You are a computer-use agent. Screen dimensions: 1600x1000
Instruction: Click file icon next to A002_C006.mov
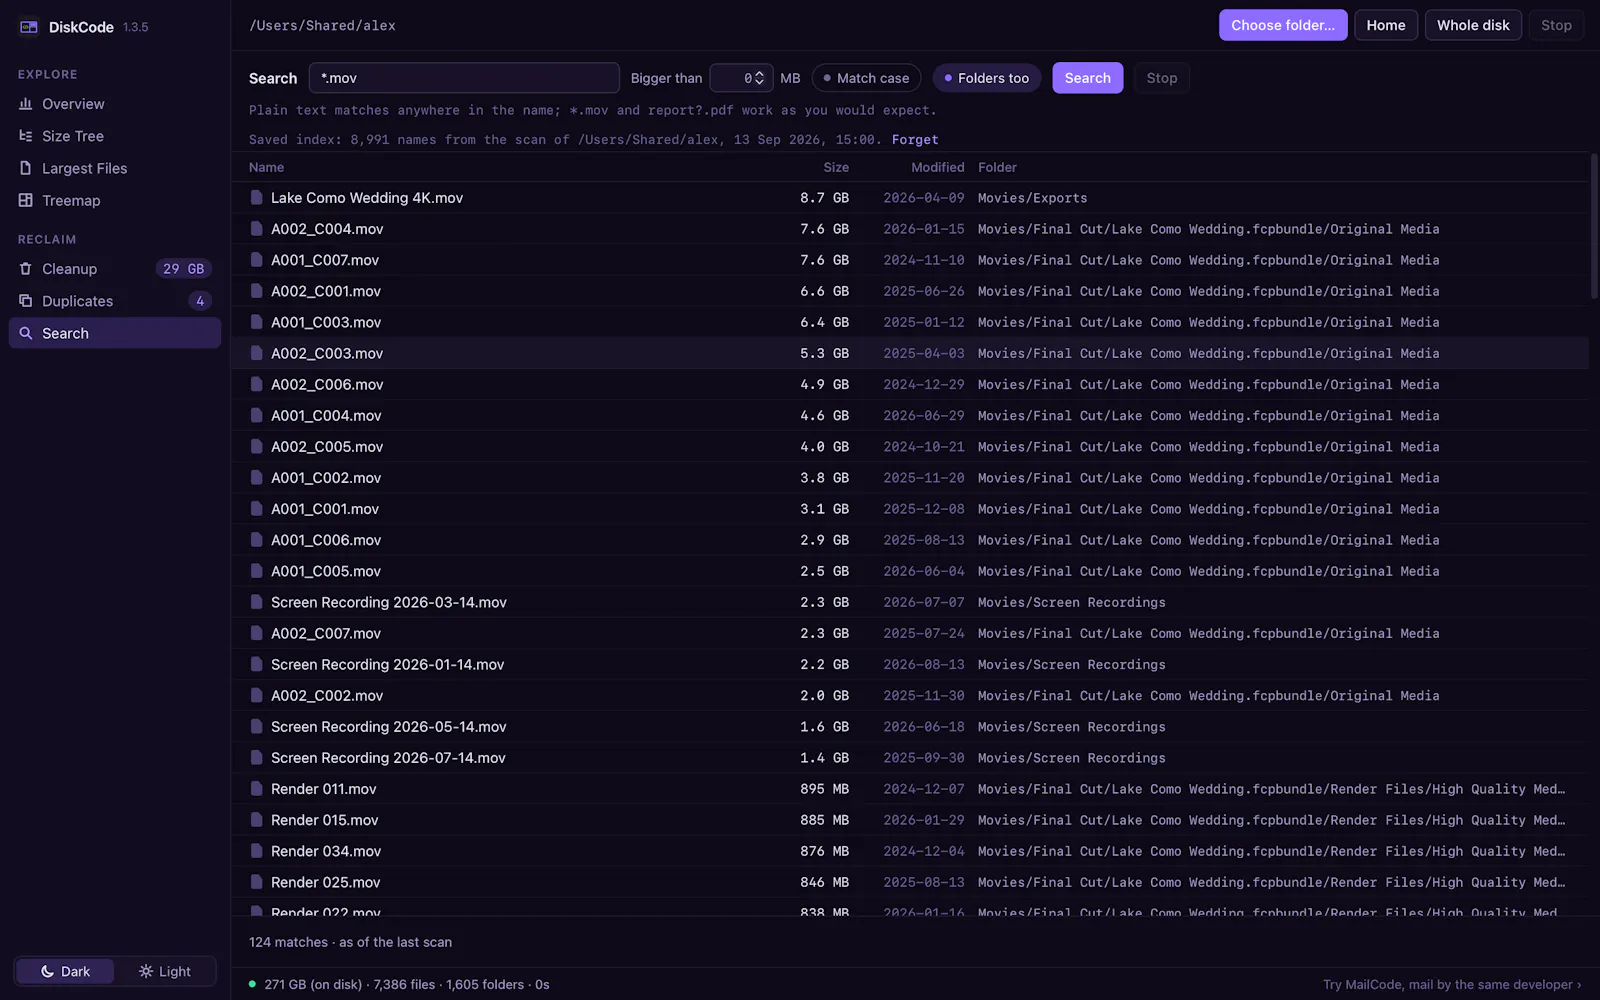(x=257, y=384)
